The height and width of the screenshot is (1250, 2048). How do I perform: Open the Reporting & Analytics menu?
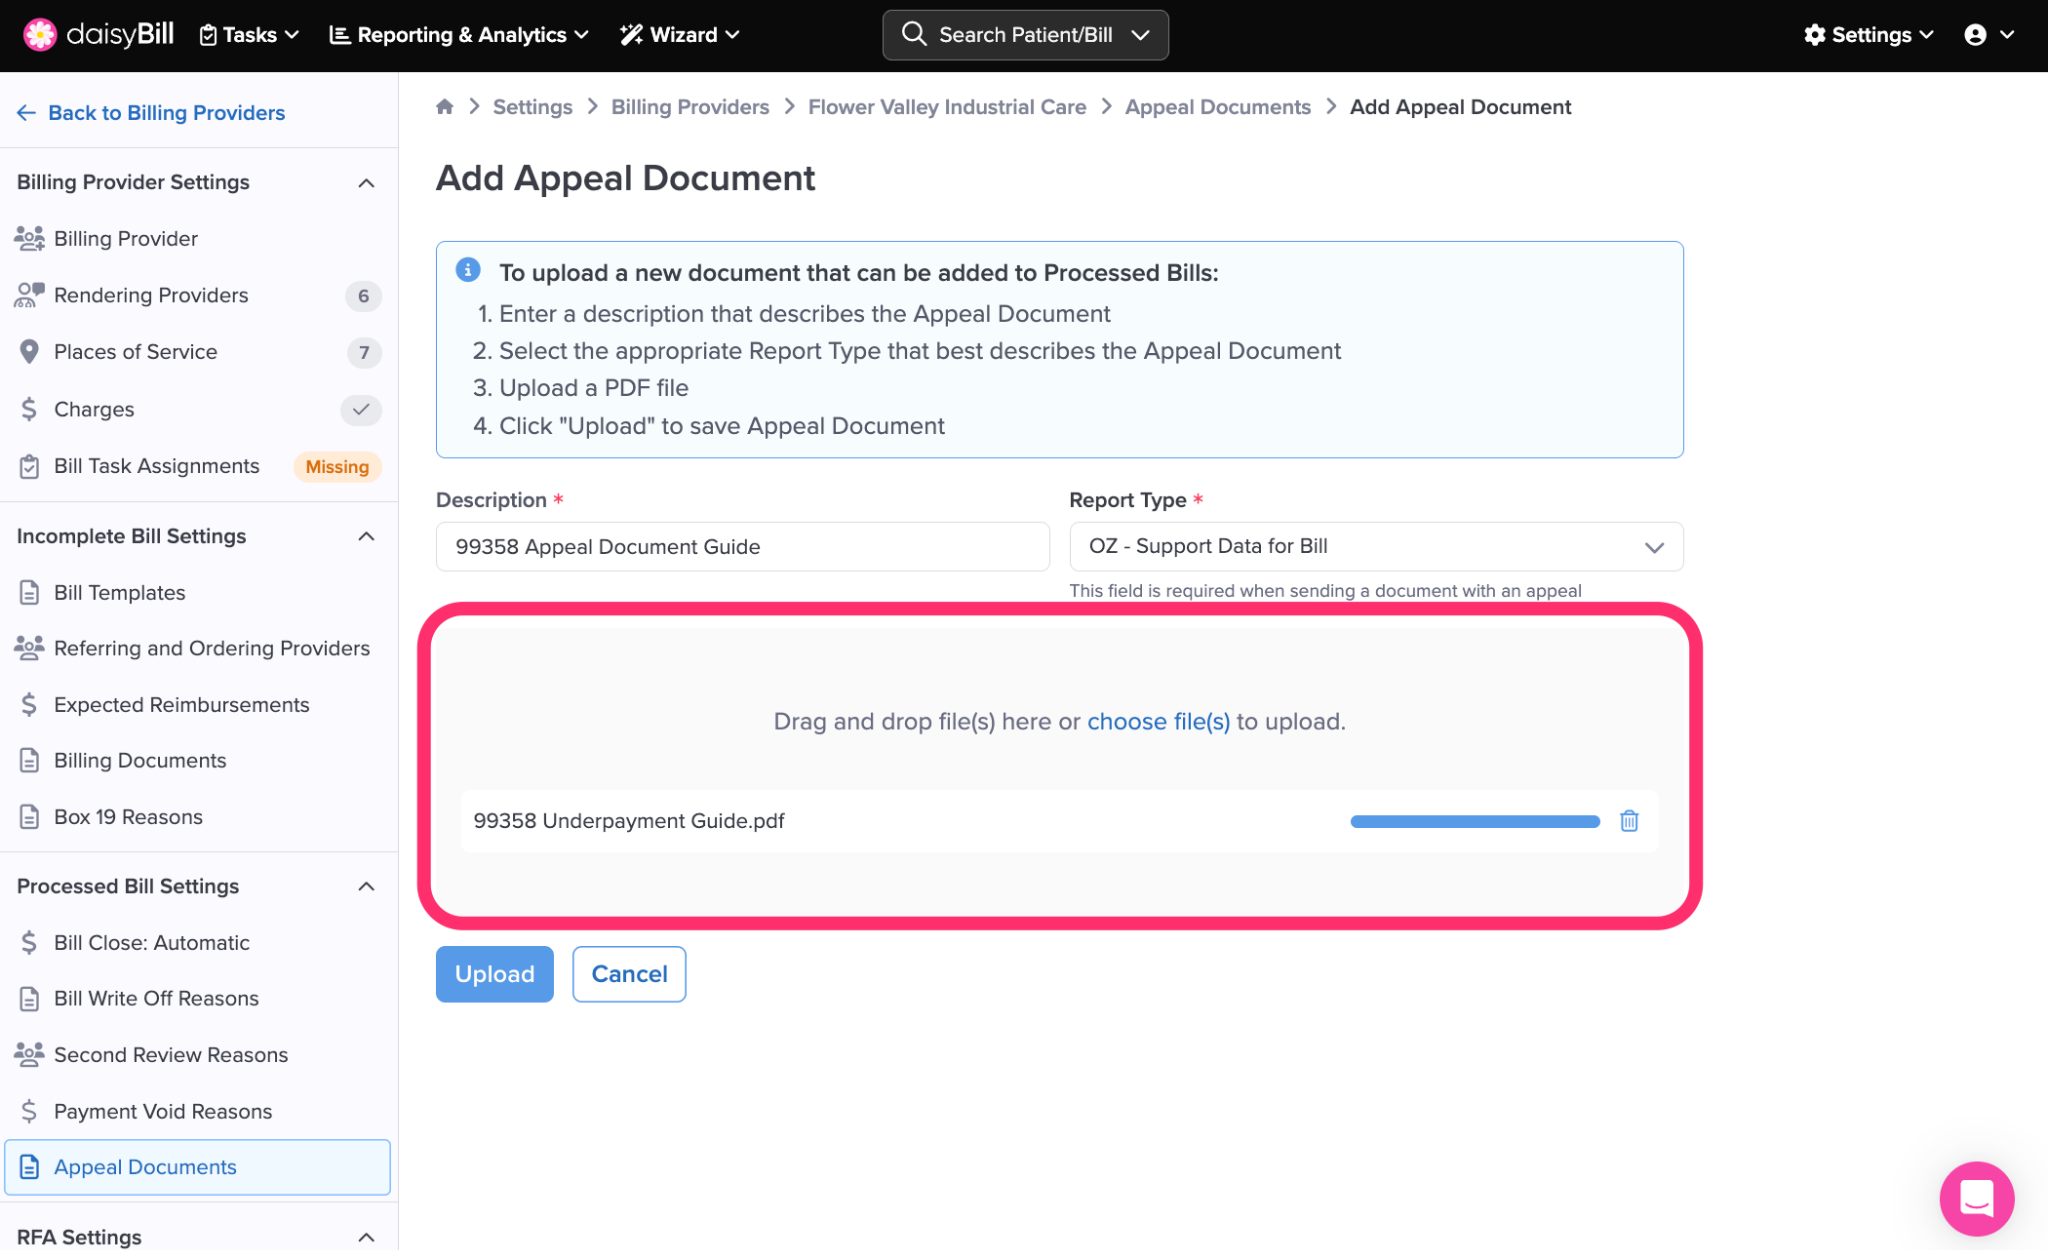coord(459,35)
